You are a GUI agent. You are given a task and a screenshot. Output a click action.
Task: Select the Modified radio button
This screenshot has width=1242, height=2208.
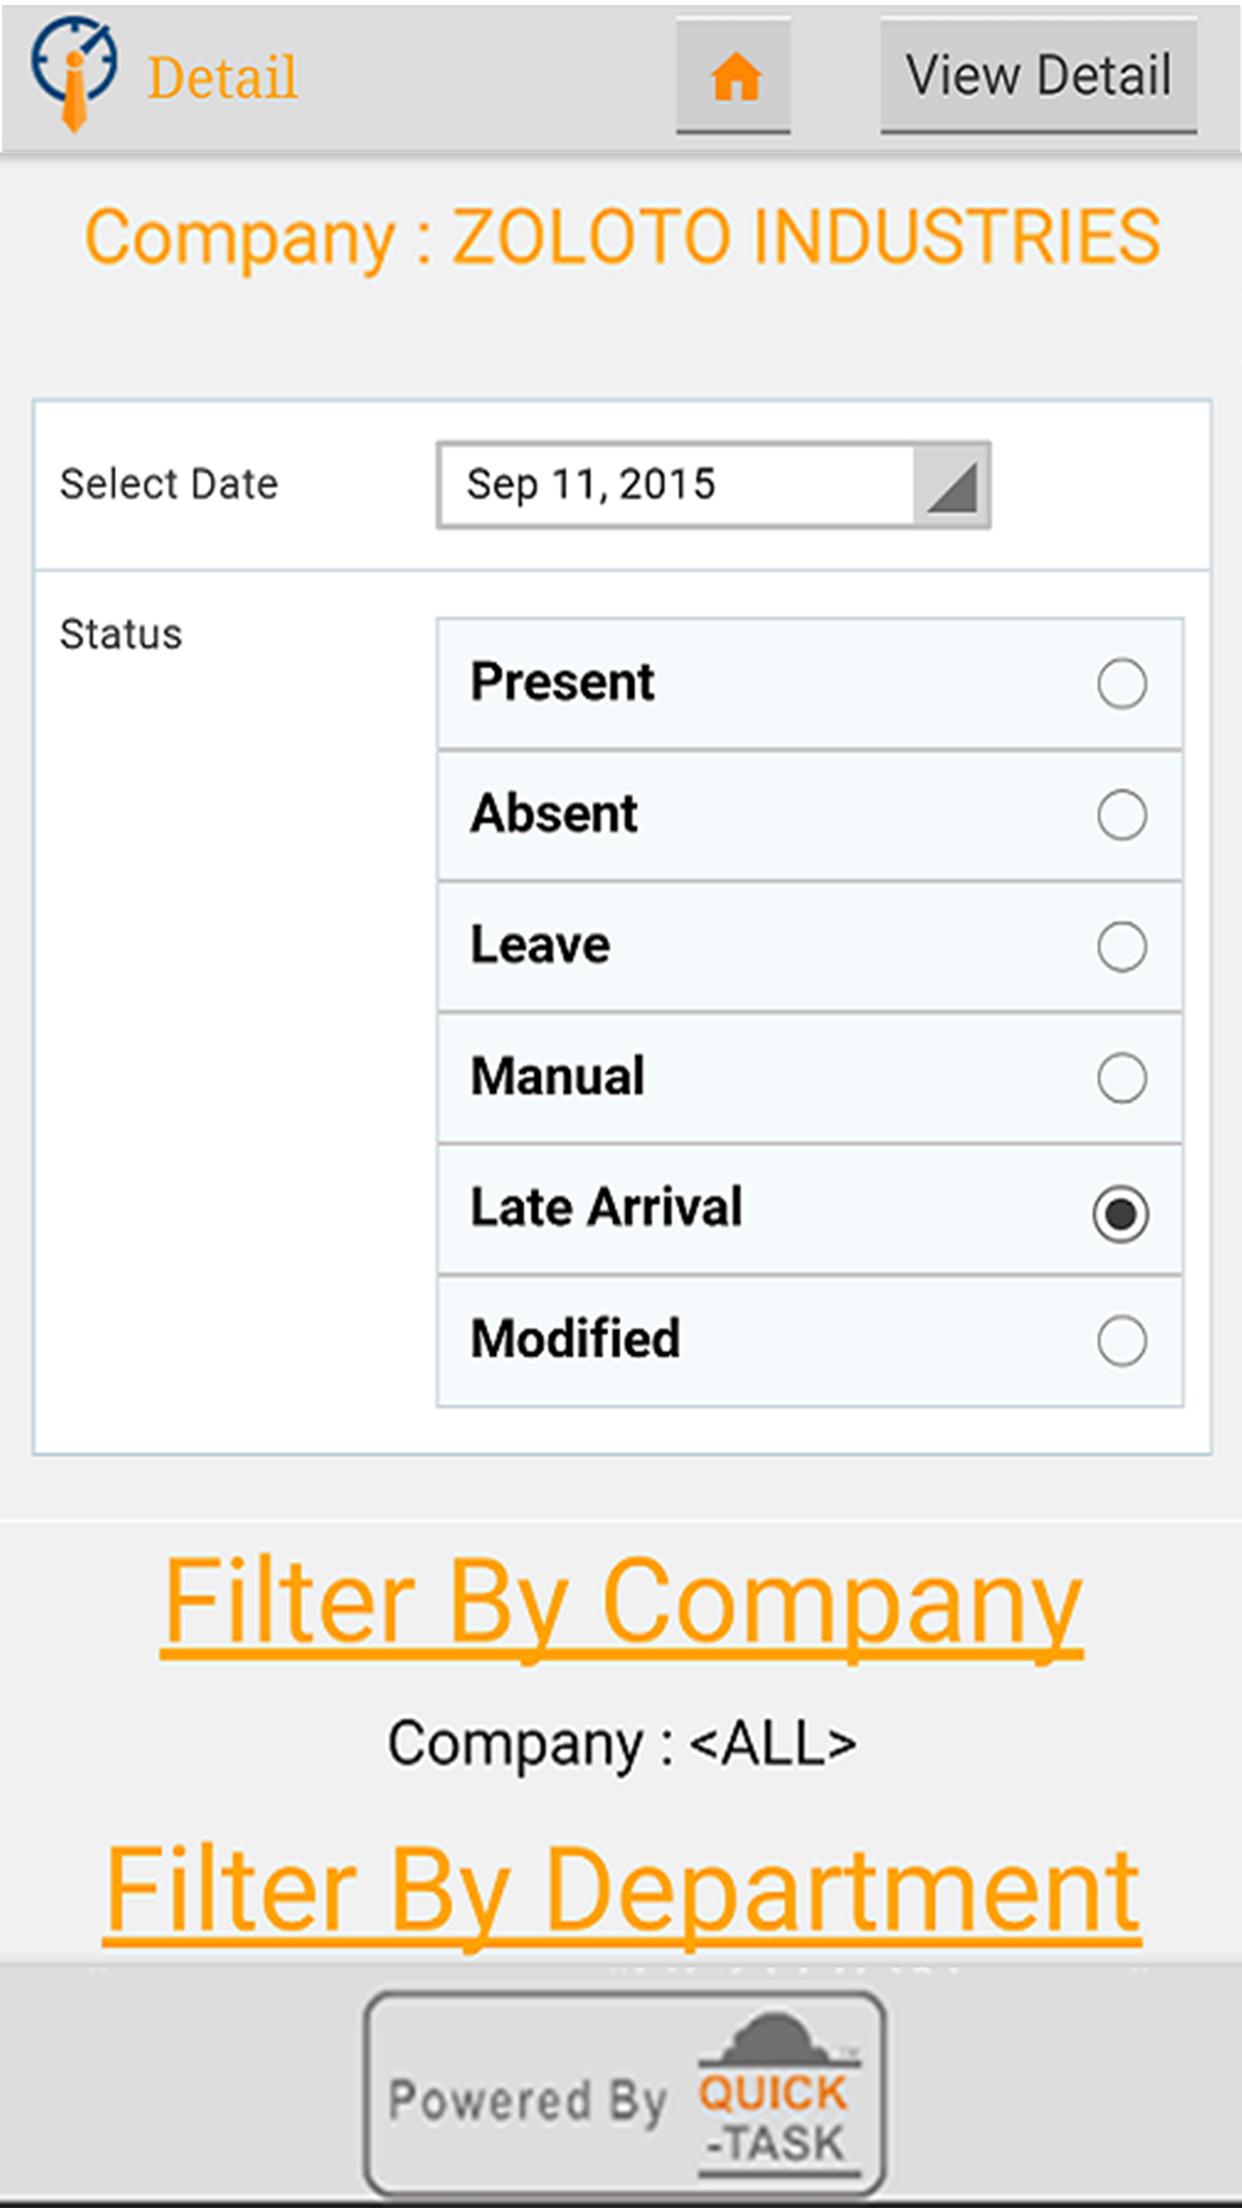pos(1121,1340)
